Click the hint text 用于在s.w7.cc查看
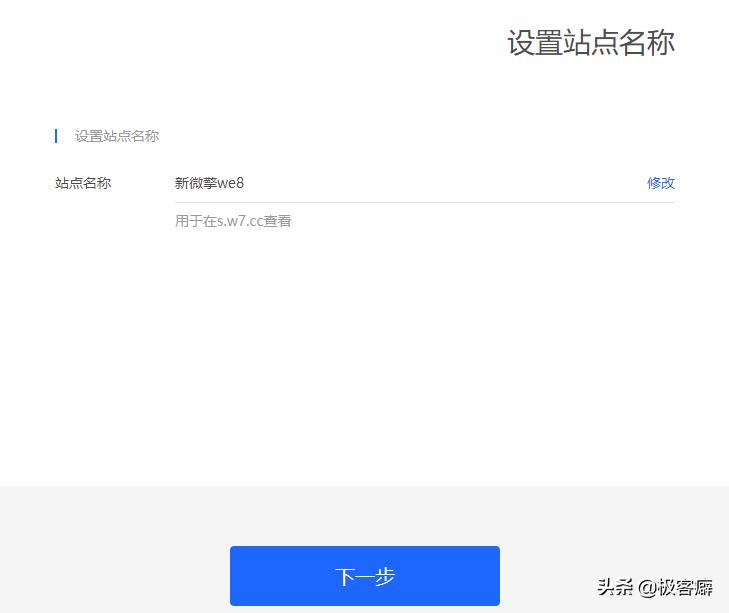 233,221
